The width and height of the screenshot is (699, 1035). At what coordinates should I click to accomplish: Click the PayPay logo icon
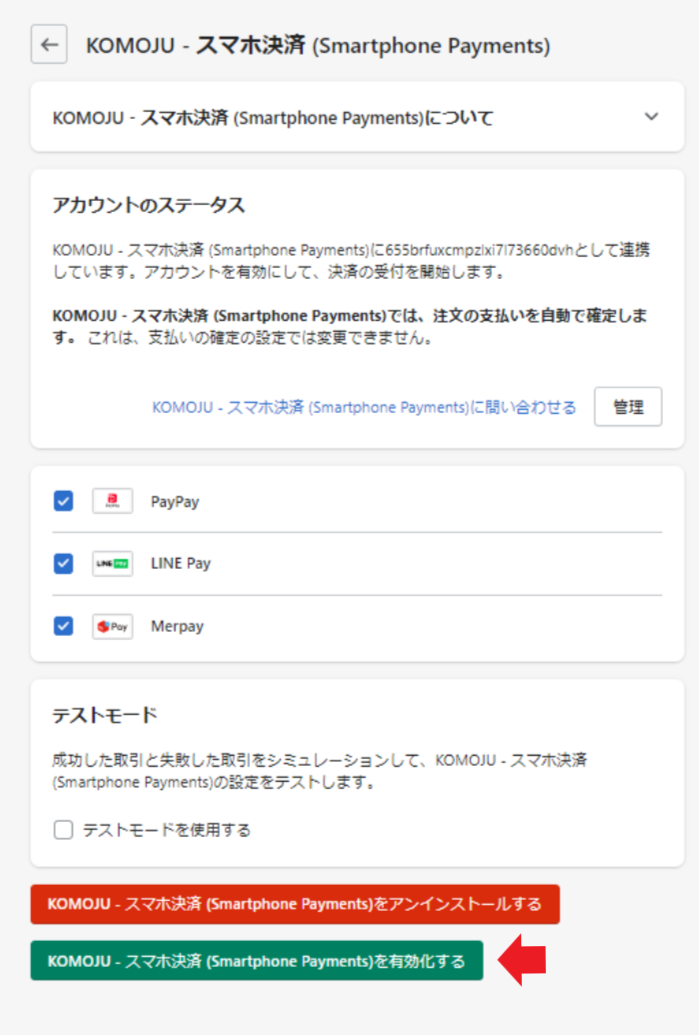pos(112,501)
